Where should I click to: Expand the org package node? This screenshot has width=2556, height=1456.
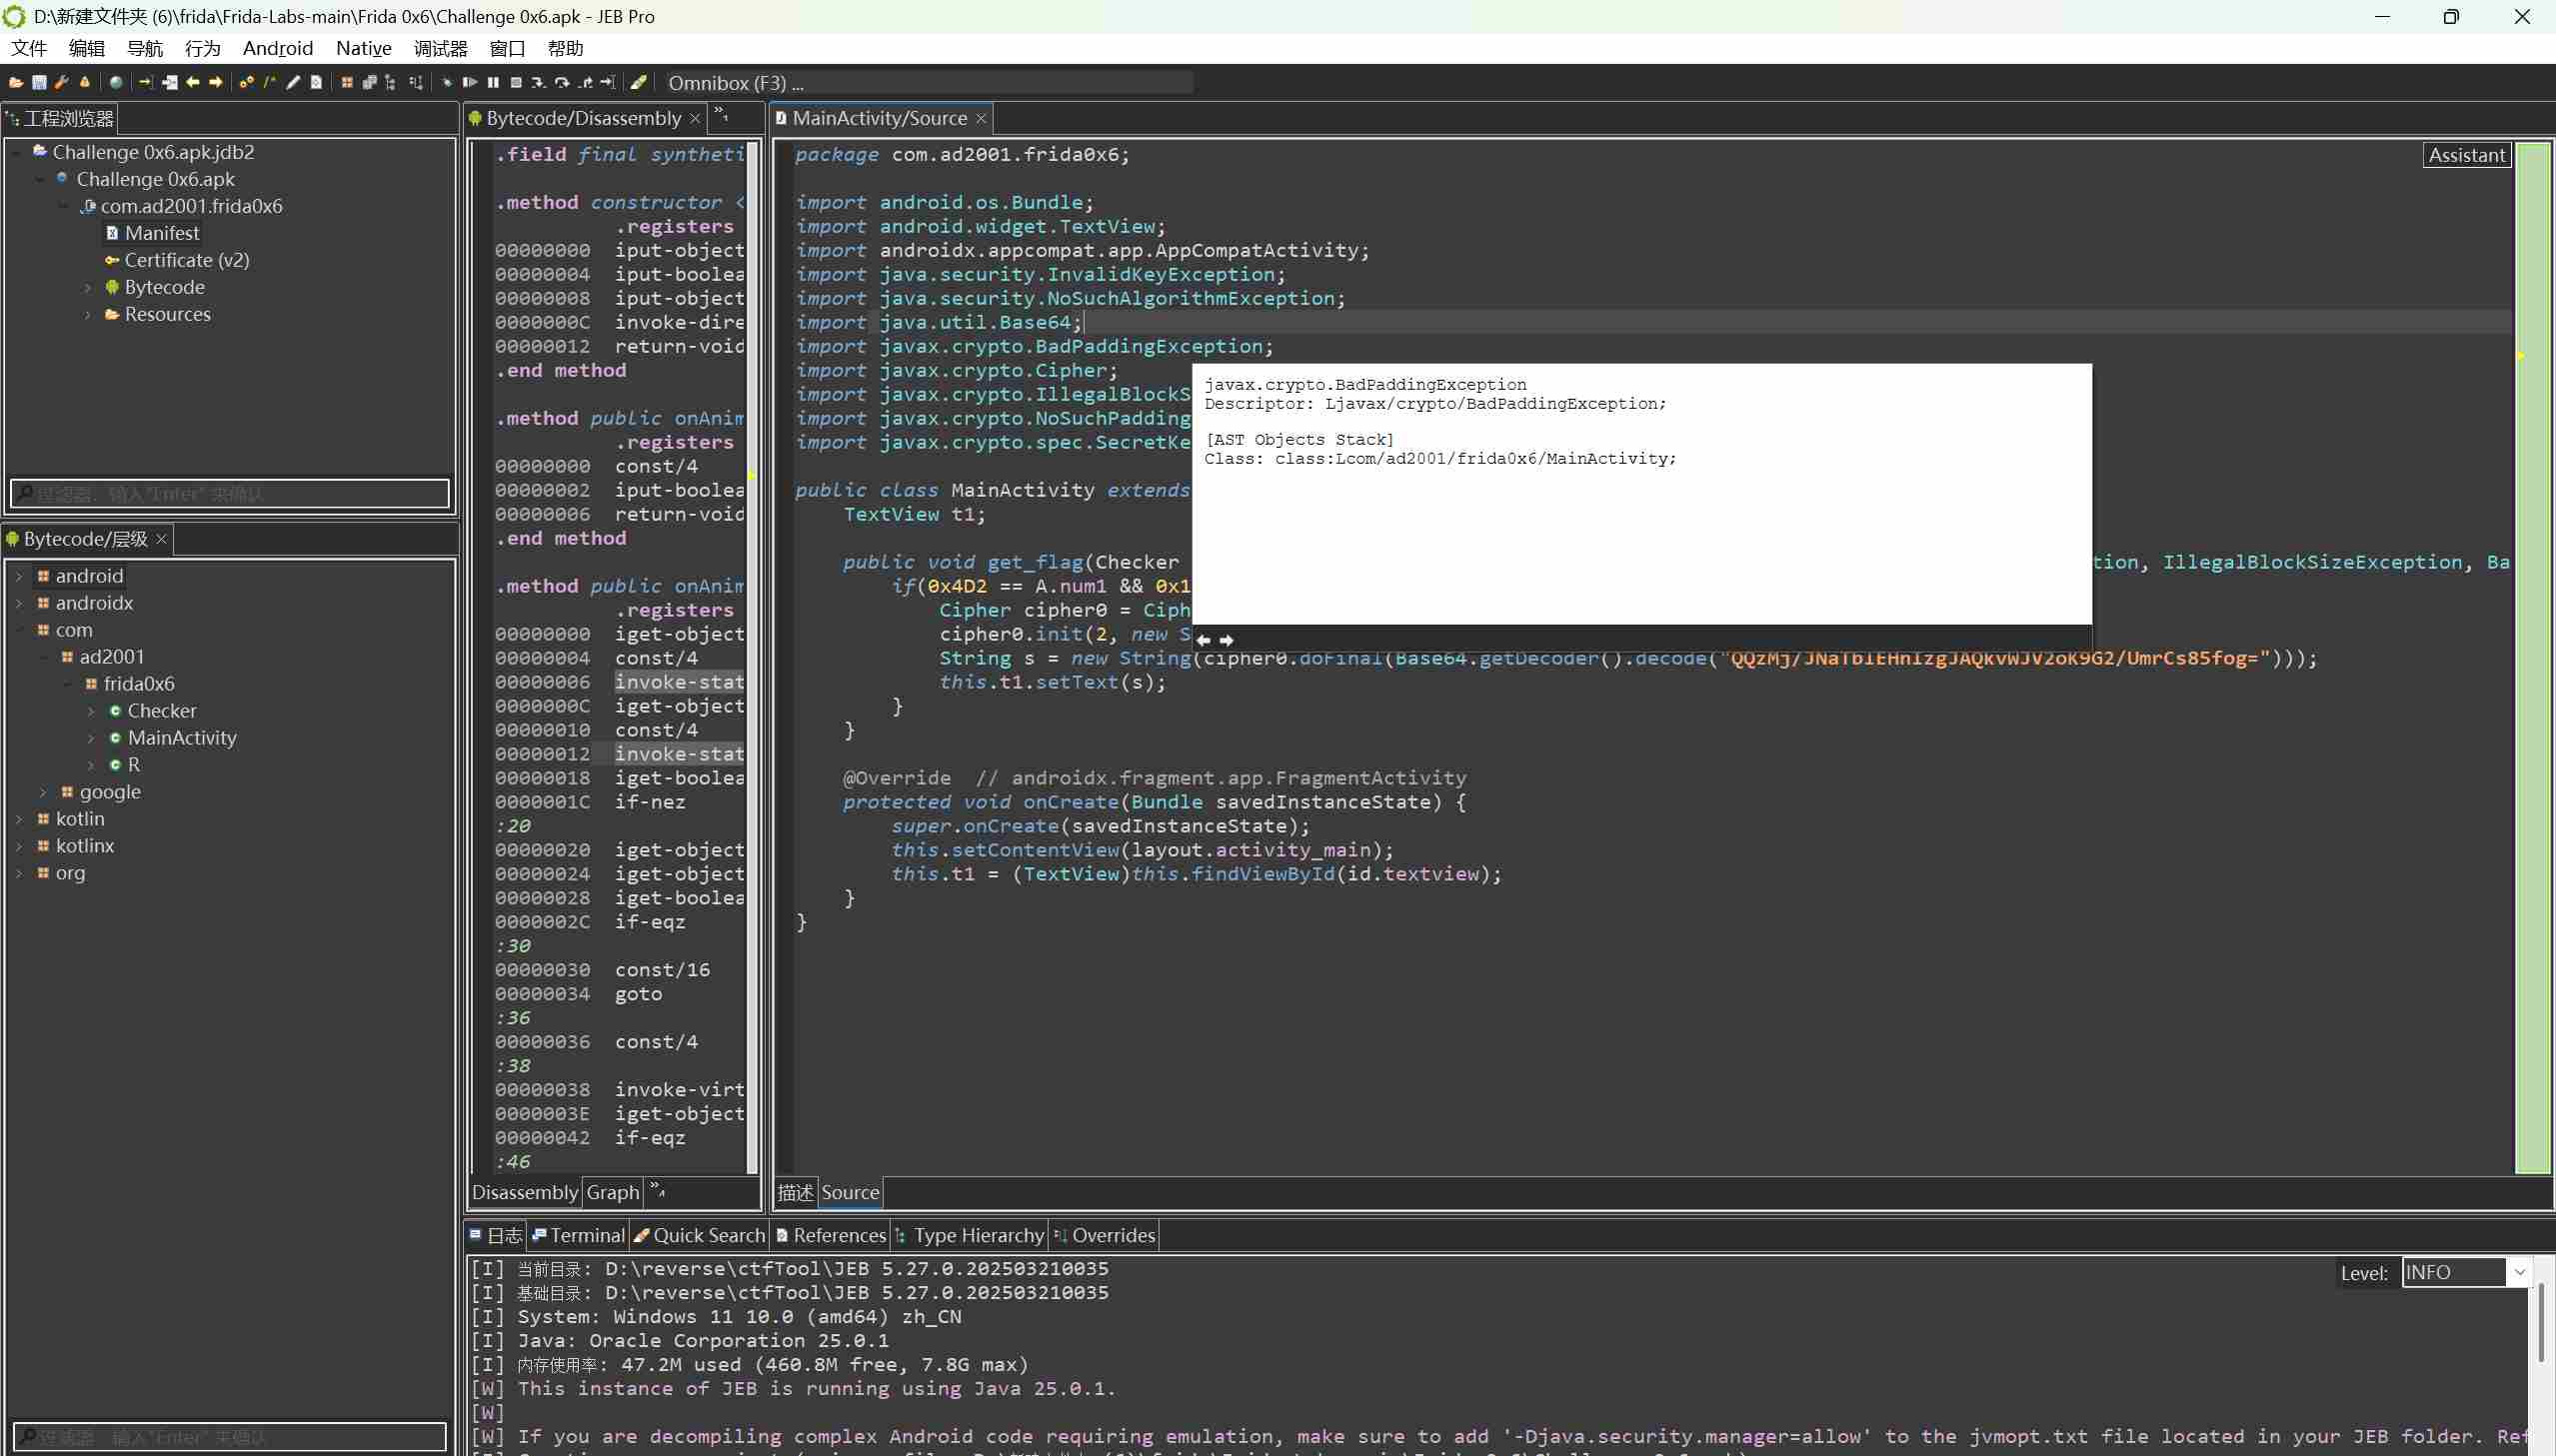click(19, 873)
